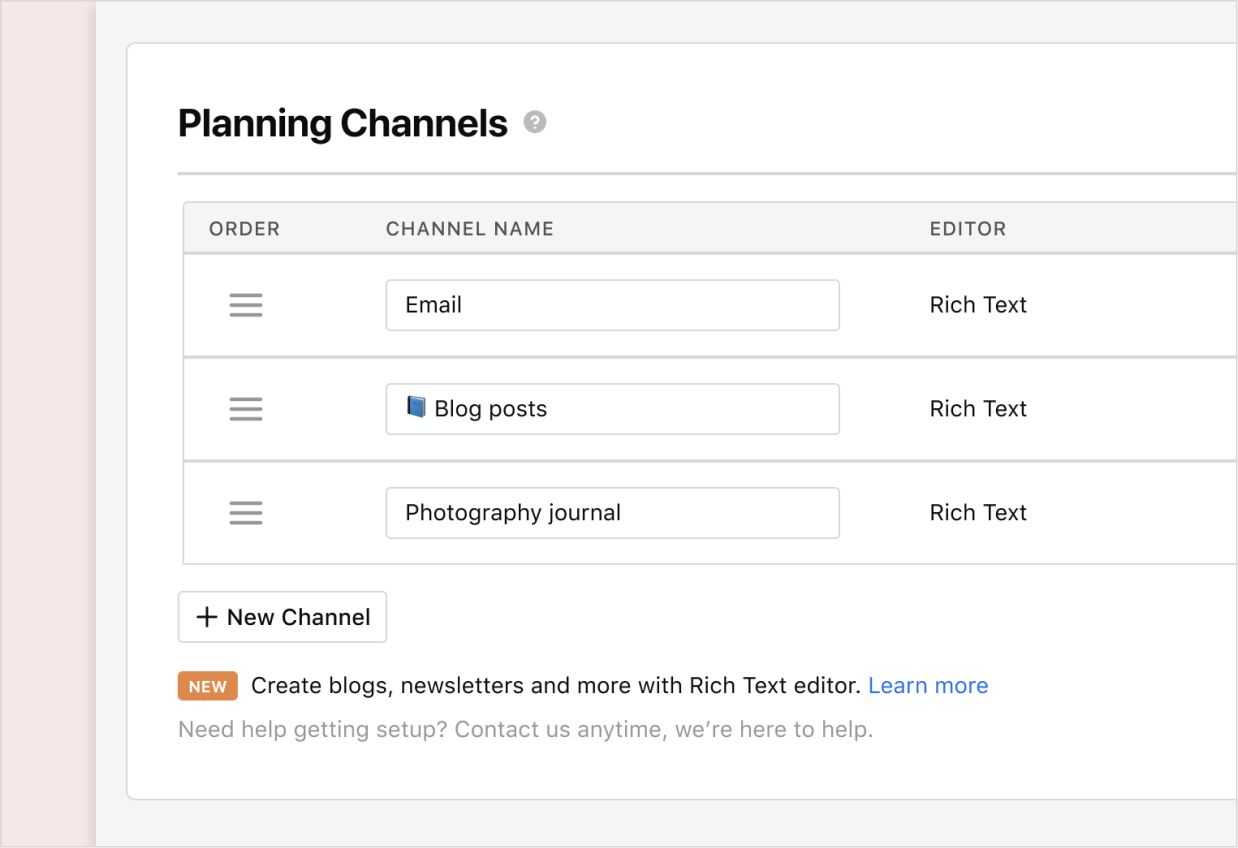The width and height of the screenshot is (1238, 848).
Task: Select Rich Text in the Blog posts row
Action: [978, 409]
